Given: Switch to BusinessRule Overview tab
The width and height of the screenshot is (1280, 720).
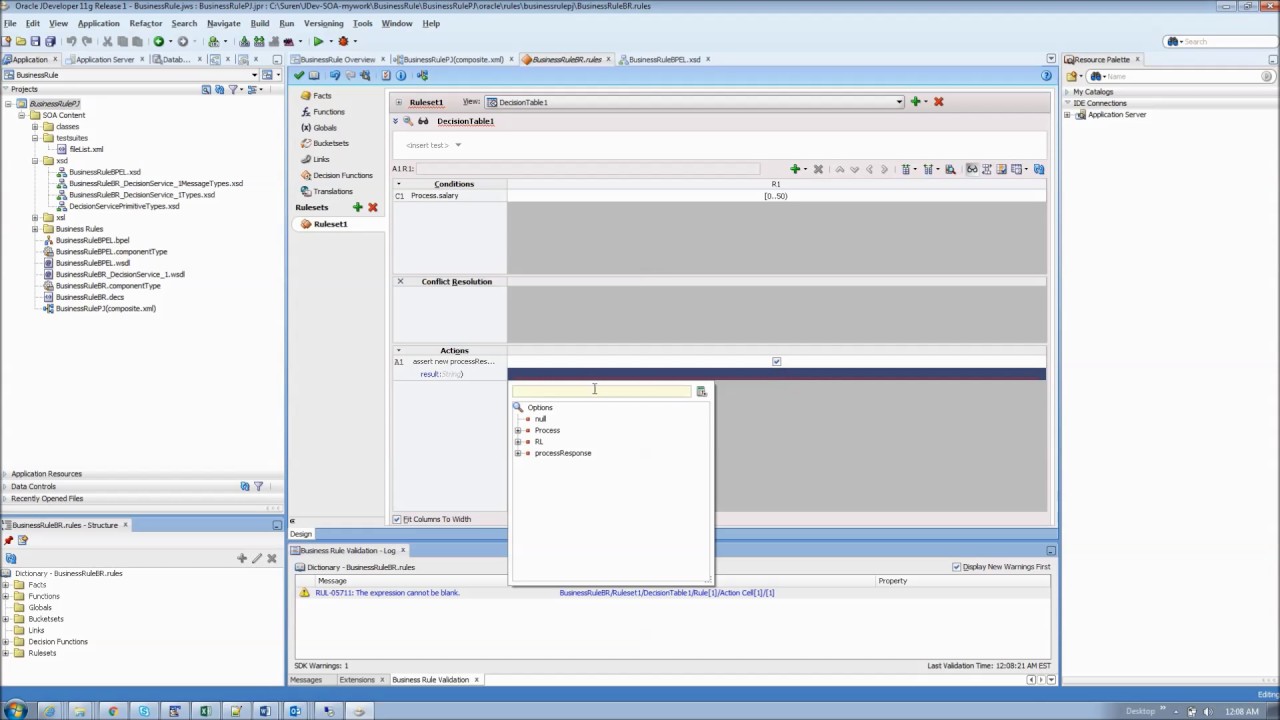Looking at the screenshot, I should (337, 59).
